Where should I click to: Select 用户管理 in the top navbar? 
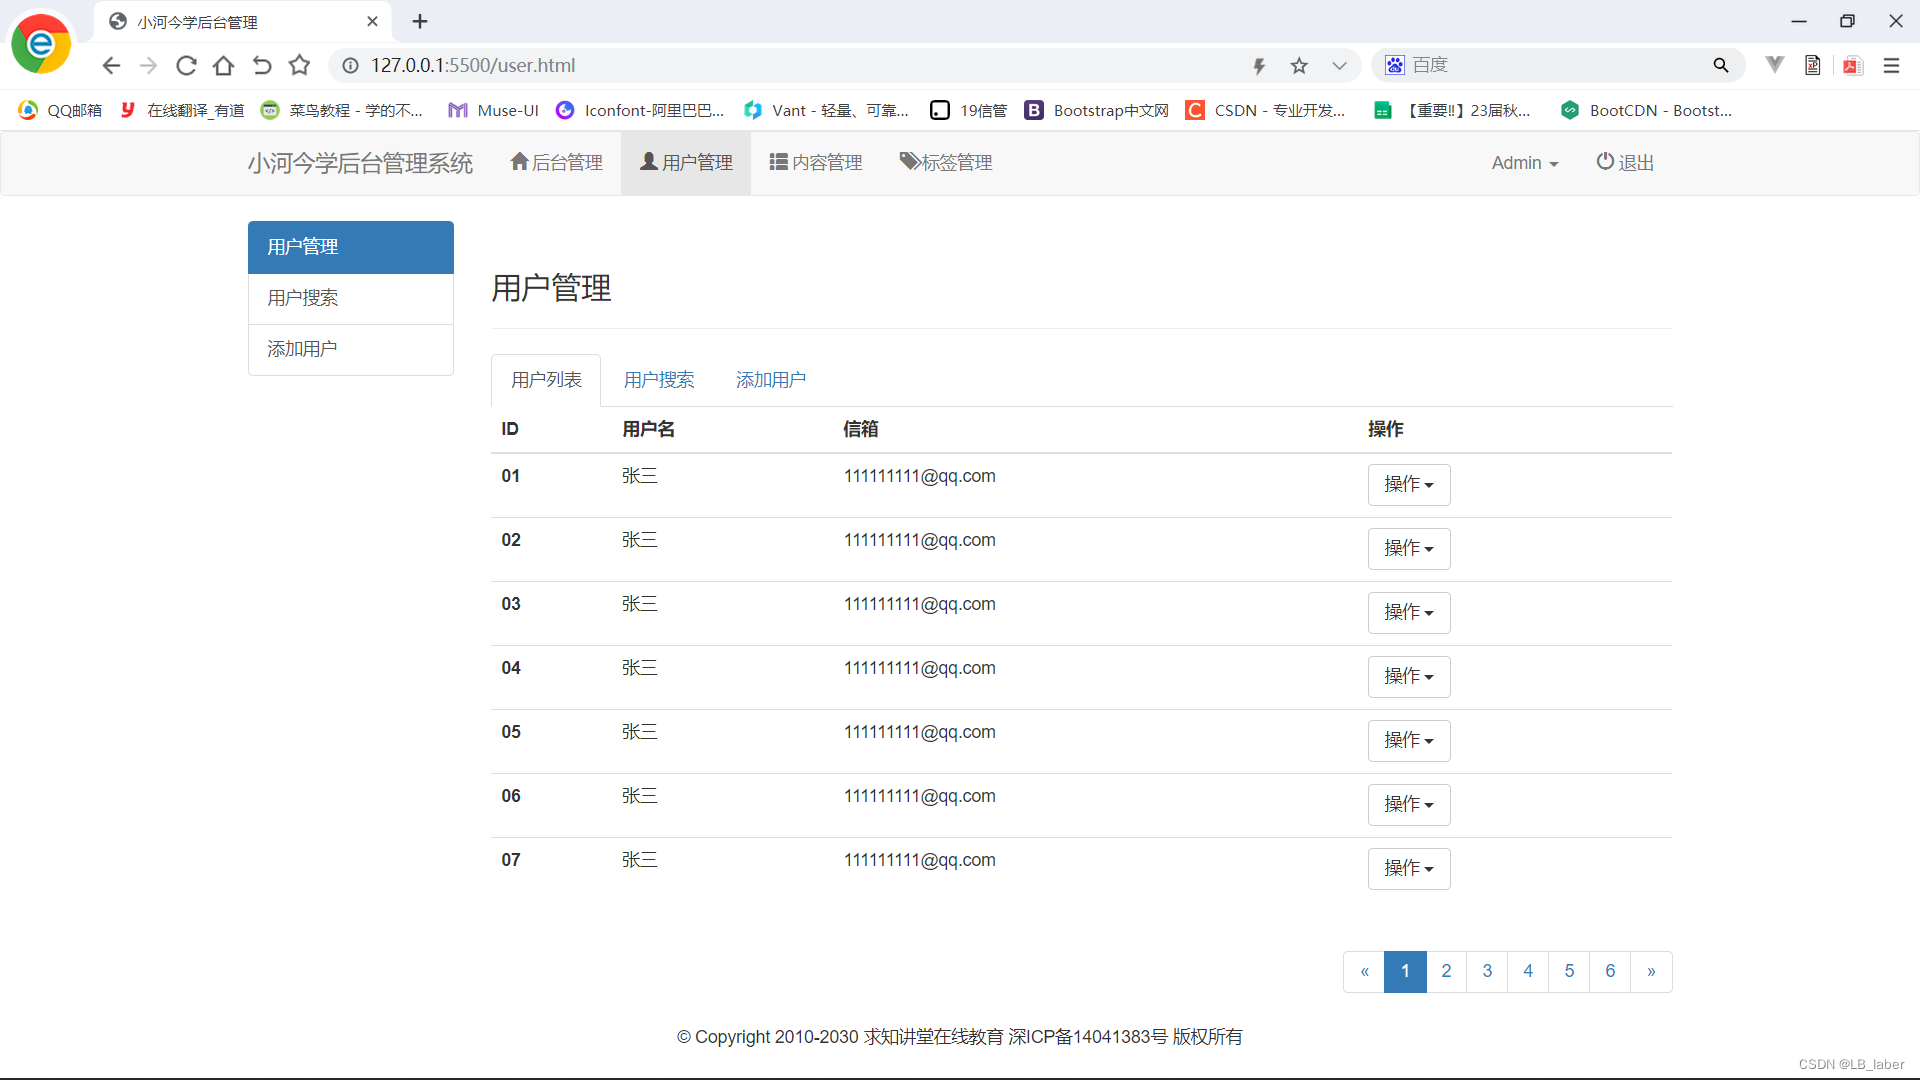tap(686, 163)
